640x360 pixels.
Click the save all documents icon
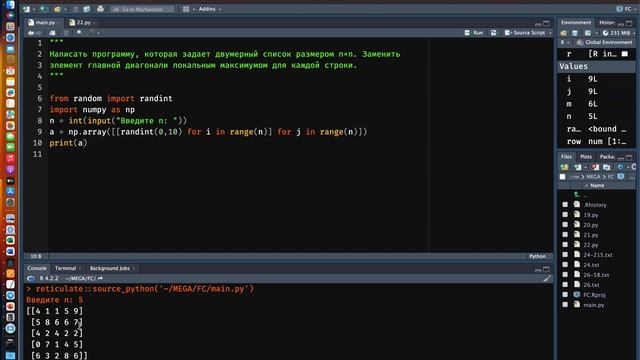coord(87,9)
